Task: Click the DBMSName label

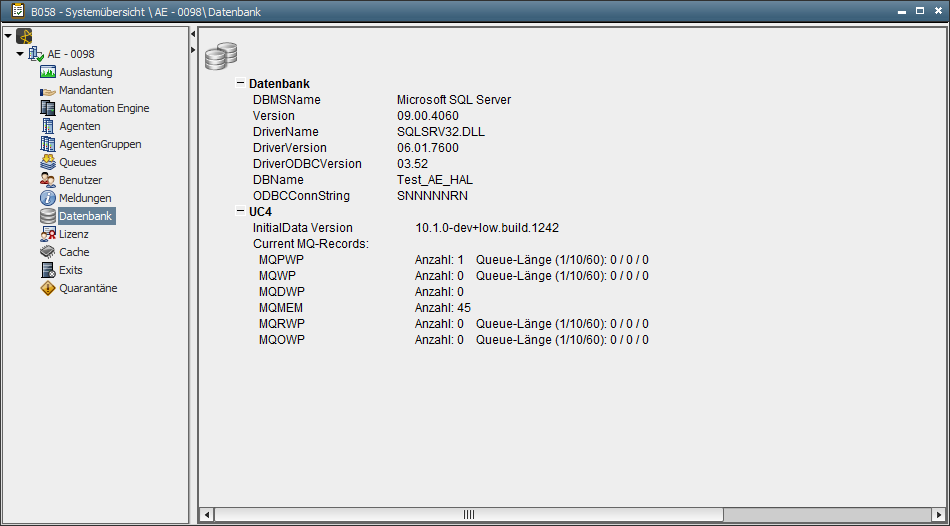Action: click(x=287, y=99)
